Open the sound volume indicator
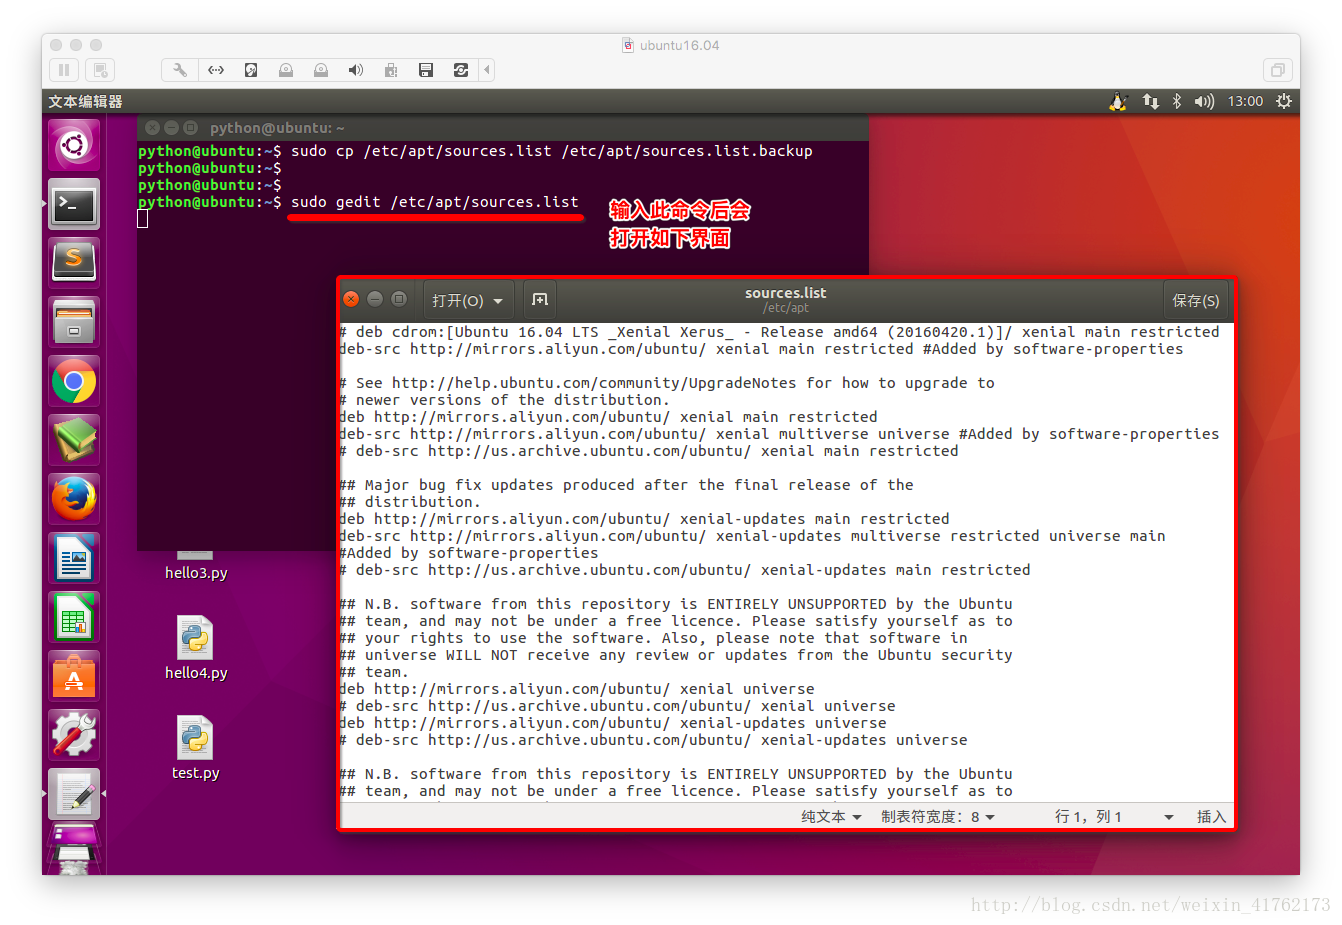 pyautogui.click(x=1204, y=102)
